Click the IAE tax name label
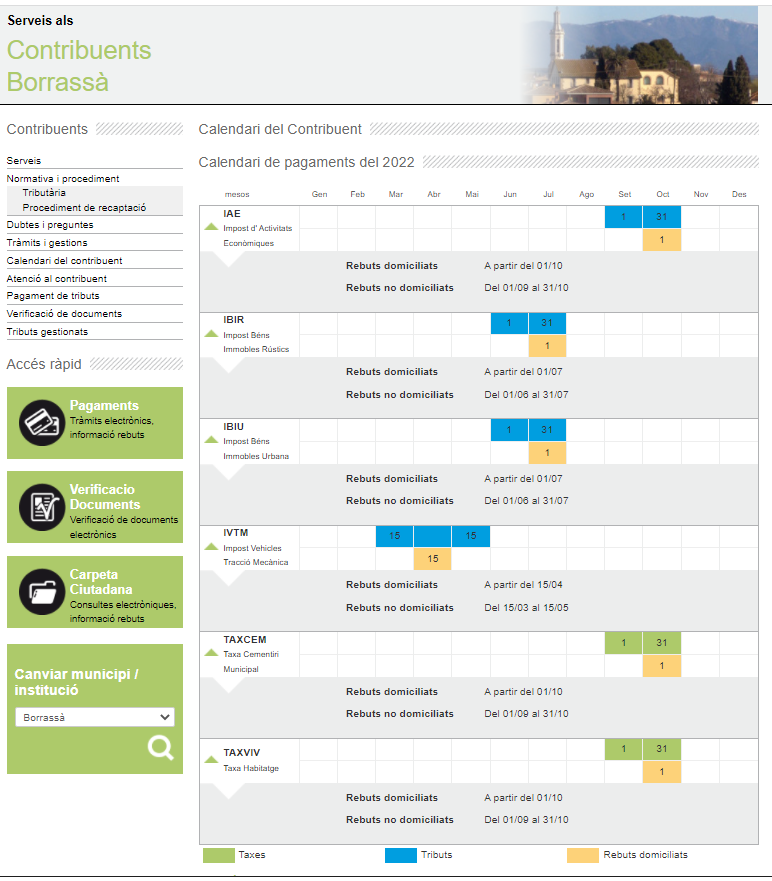The width and height of the screenshot is (772, 881). pos(231,214)
